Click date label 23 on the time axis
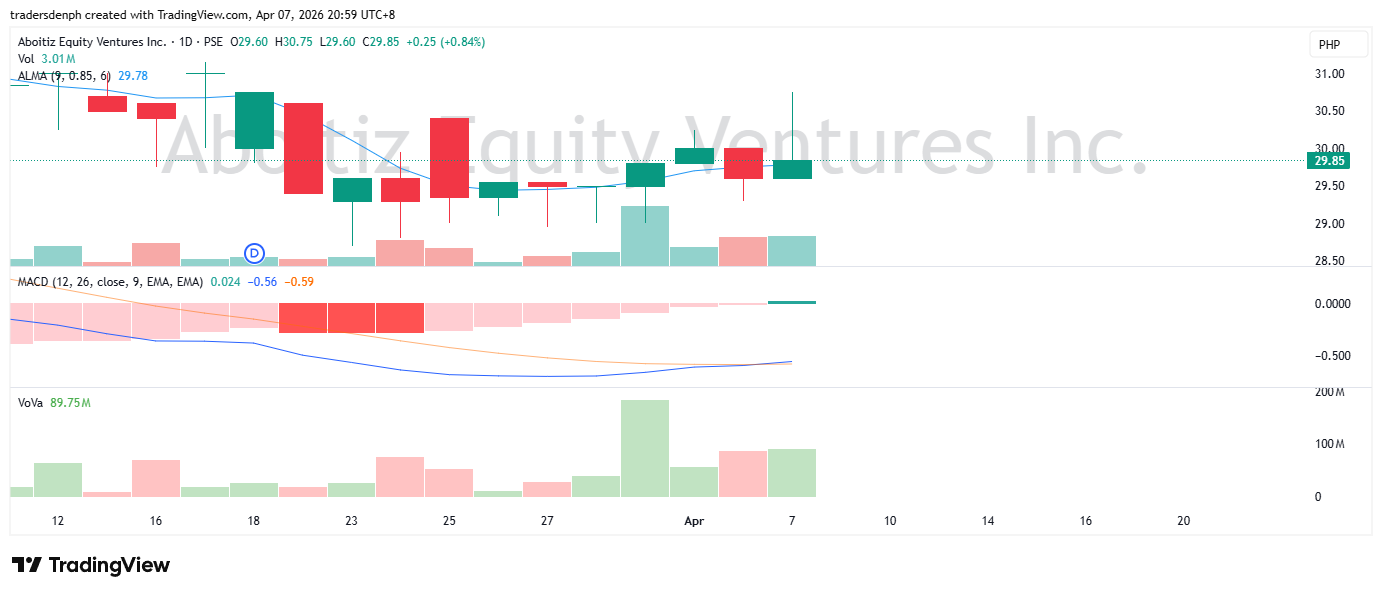1382x595 pixels. pos(352,521)
